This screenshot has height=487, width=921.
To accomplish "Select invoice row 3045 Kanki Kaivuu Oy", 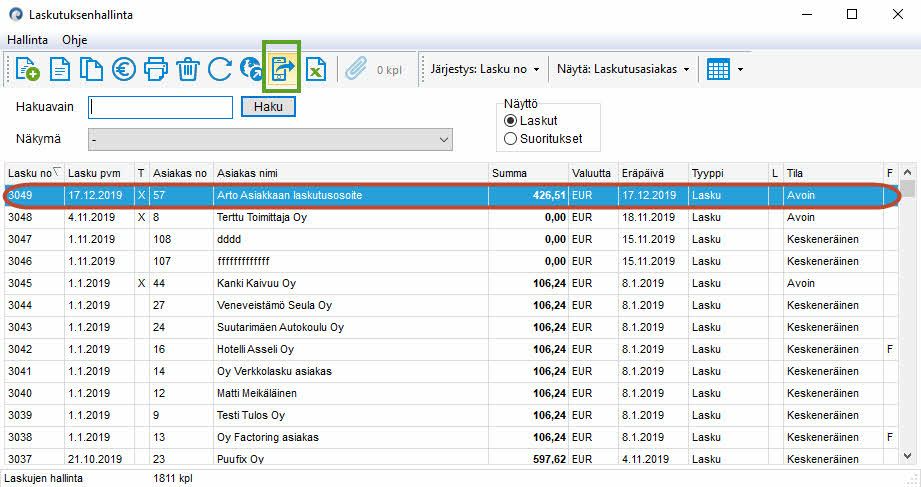I will coord(256,283).
